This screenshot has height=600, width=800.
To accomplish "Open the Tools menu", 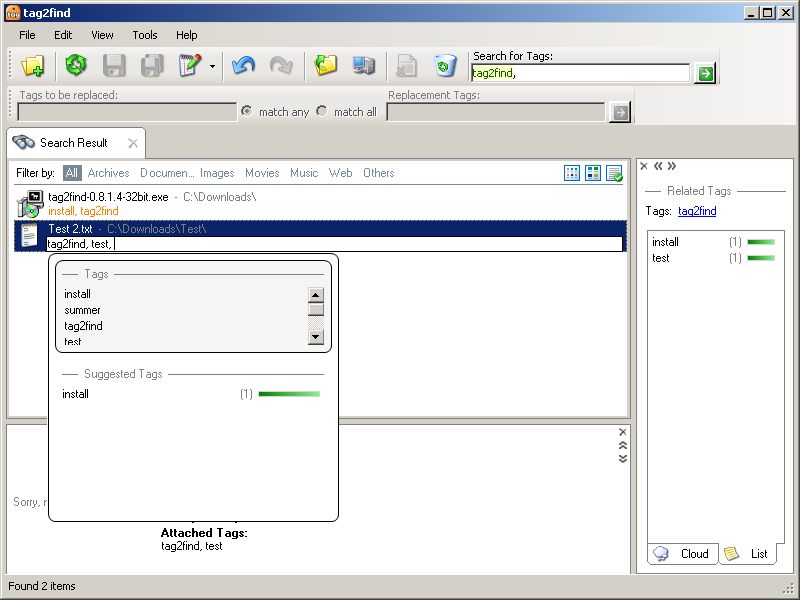I will (145, 35).
